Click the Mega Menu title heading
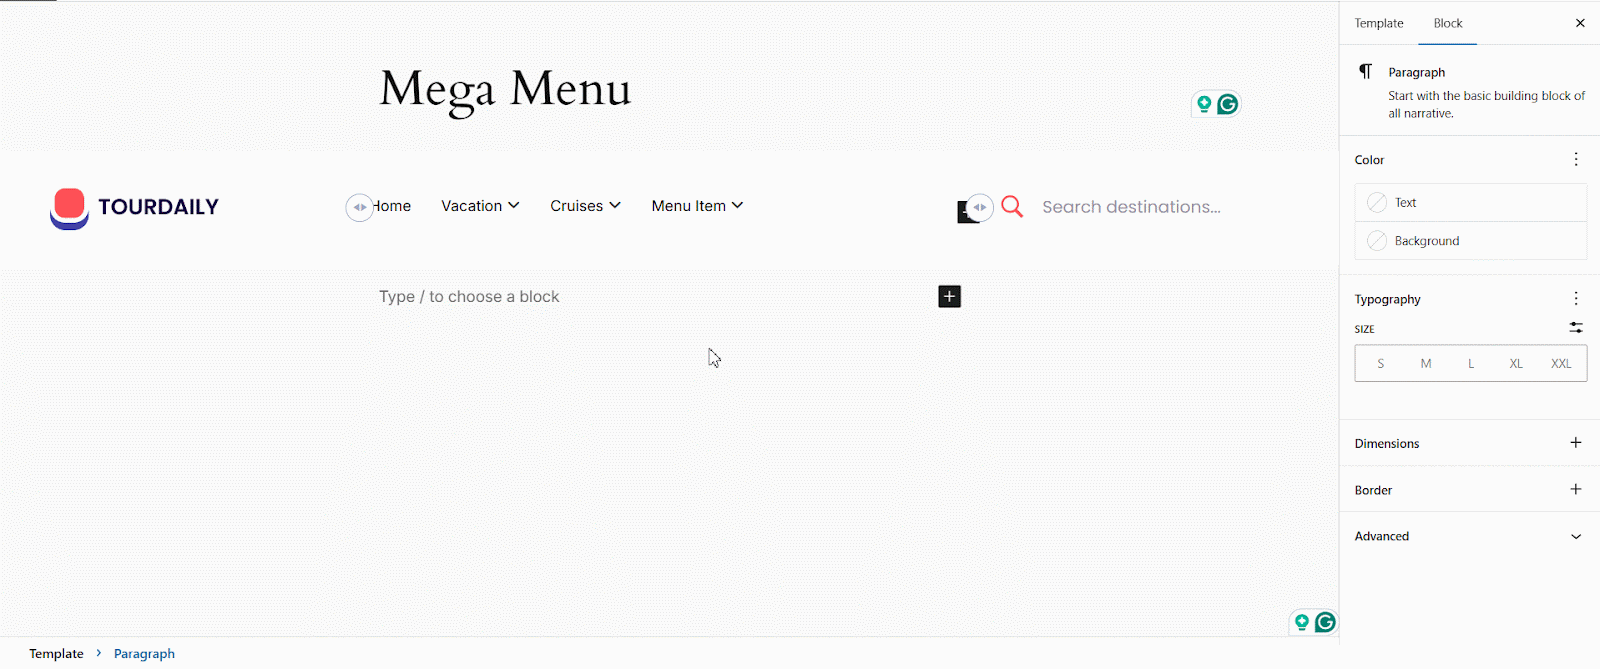The height and width of the screenshot is (669, 1600). click(x=505, y=89)
